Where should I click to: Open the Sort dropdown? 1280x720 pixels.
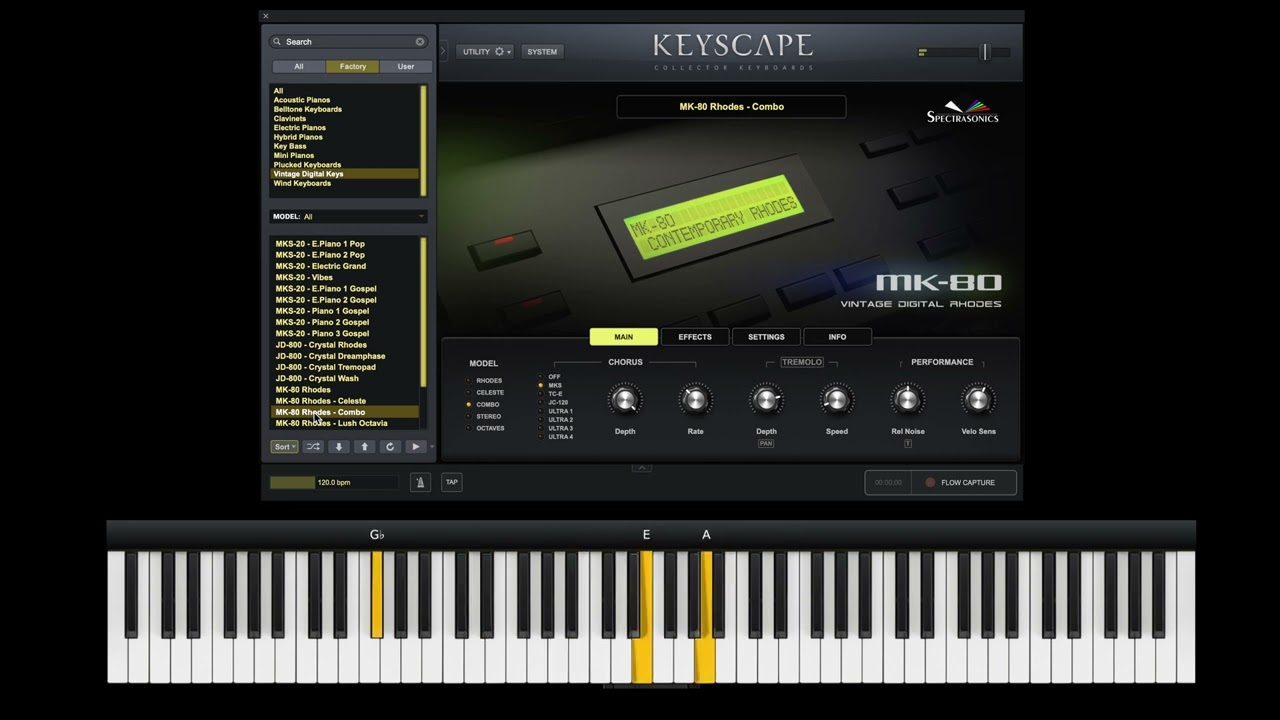click(284, 447)
